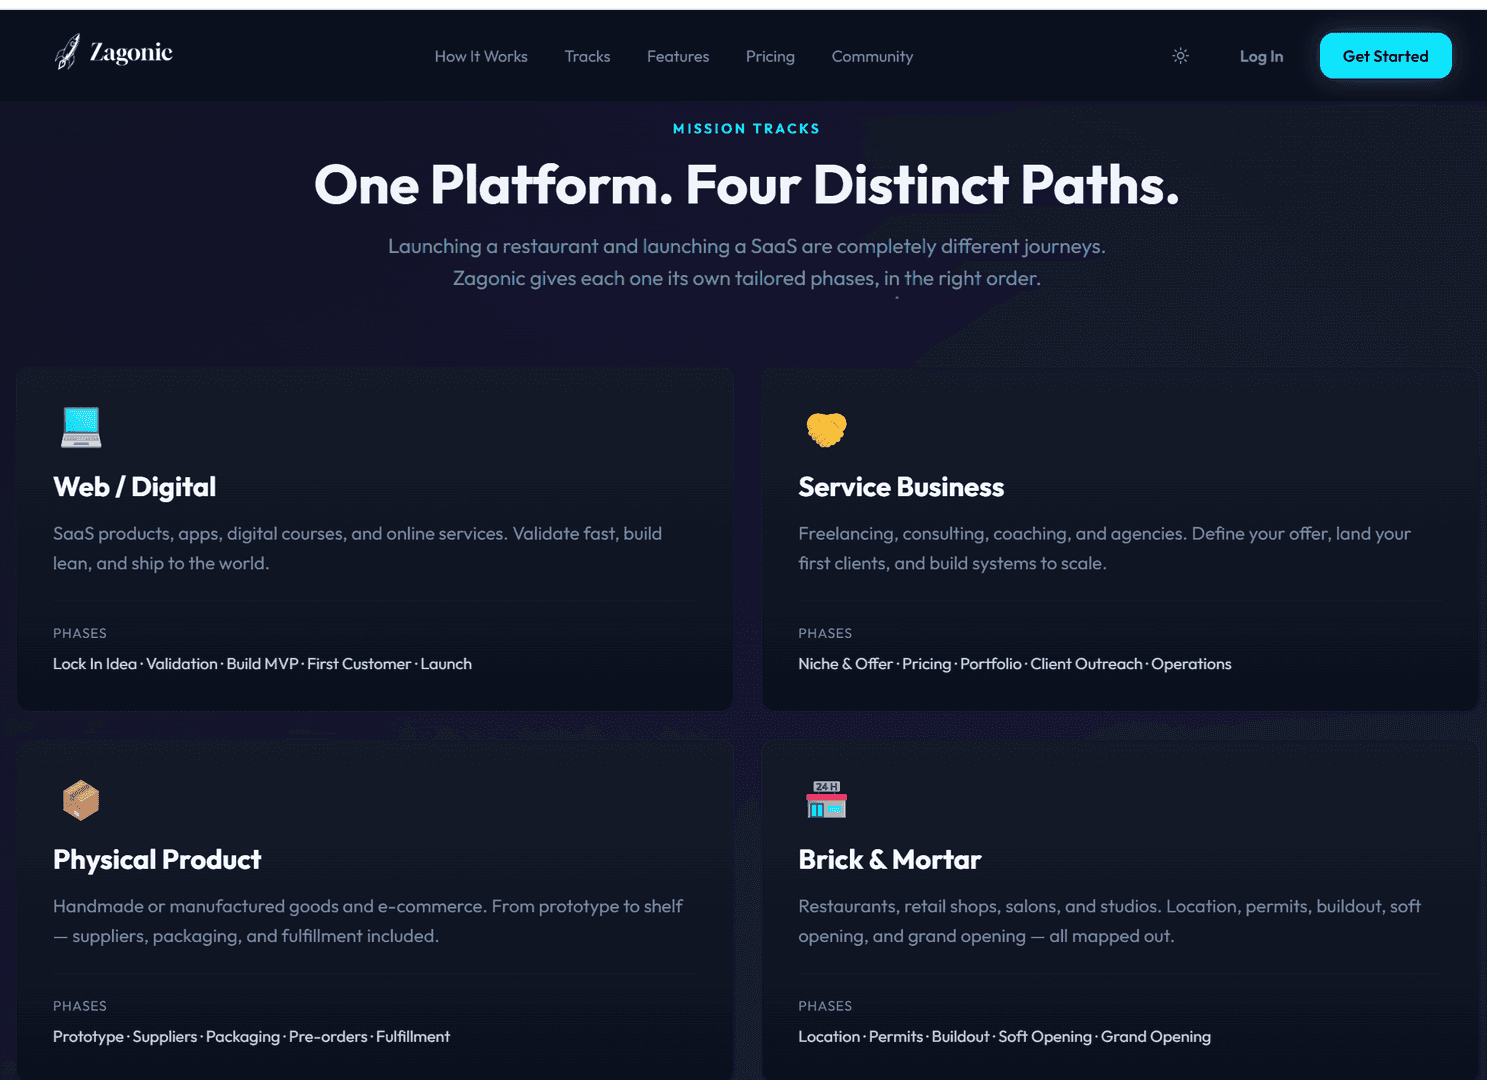
Task: Select the Web / Digital heading
Action: pos(134,487)
